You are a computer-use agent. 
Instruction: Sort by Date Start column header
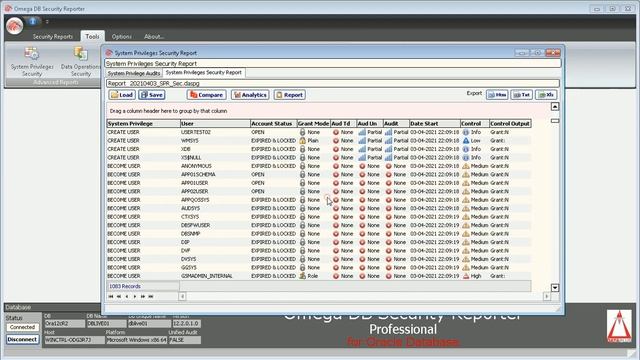click(x=434, y=123)
